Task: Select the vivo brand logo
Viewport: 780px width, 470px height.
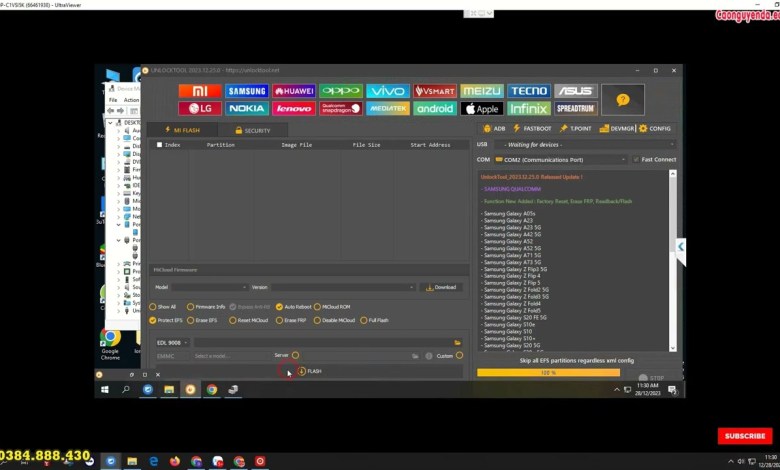Action: click(x=388, y=91)
